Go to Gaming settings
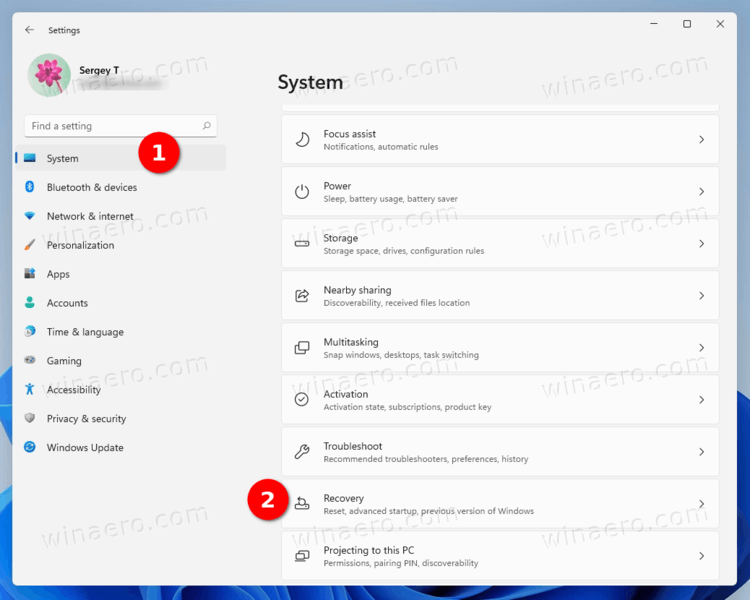Screen dimensions: 750x600 pos(121,360)
